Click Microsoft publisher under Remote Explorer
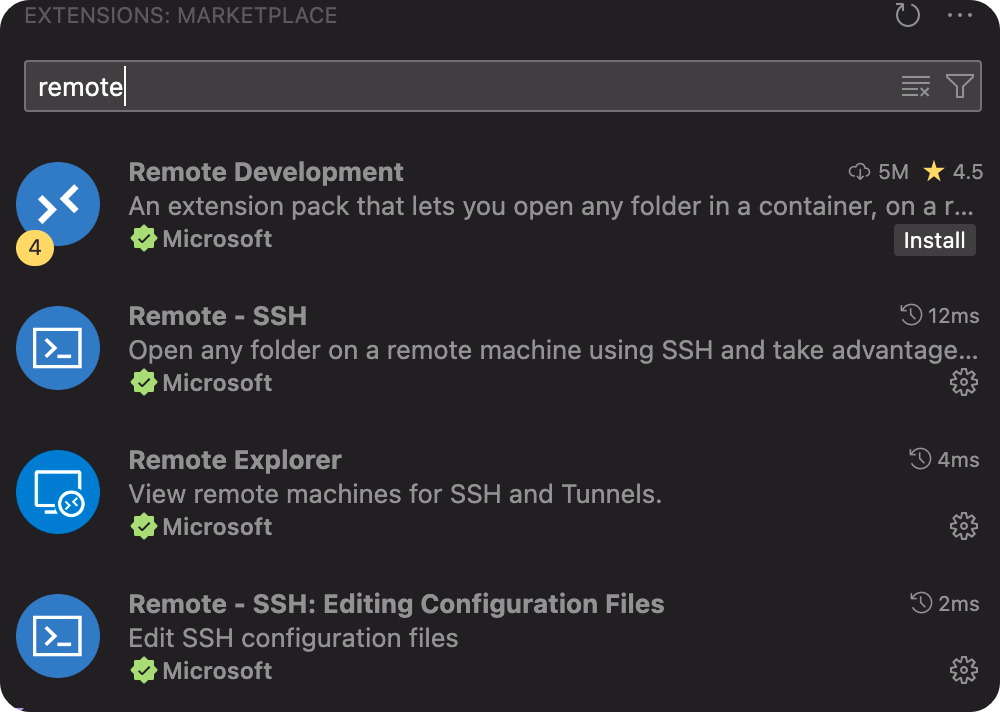 [x=217, y=527]
